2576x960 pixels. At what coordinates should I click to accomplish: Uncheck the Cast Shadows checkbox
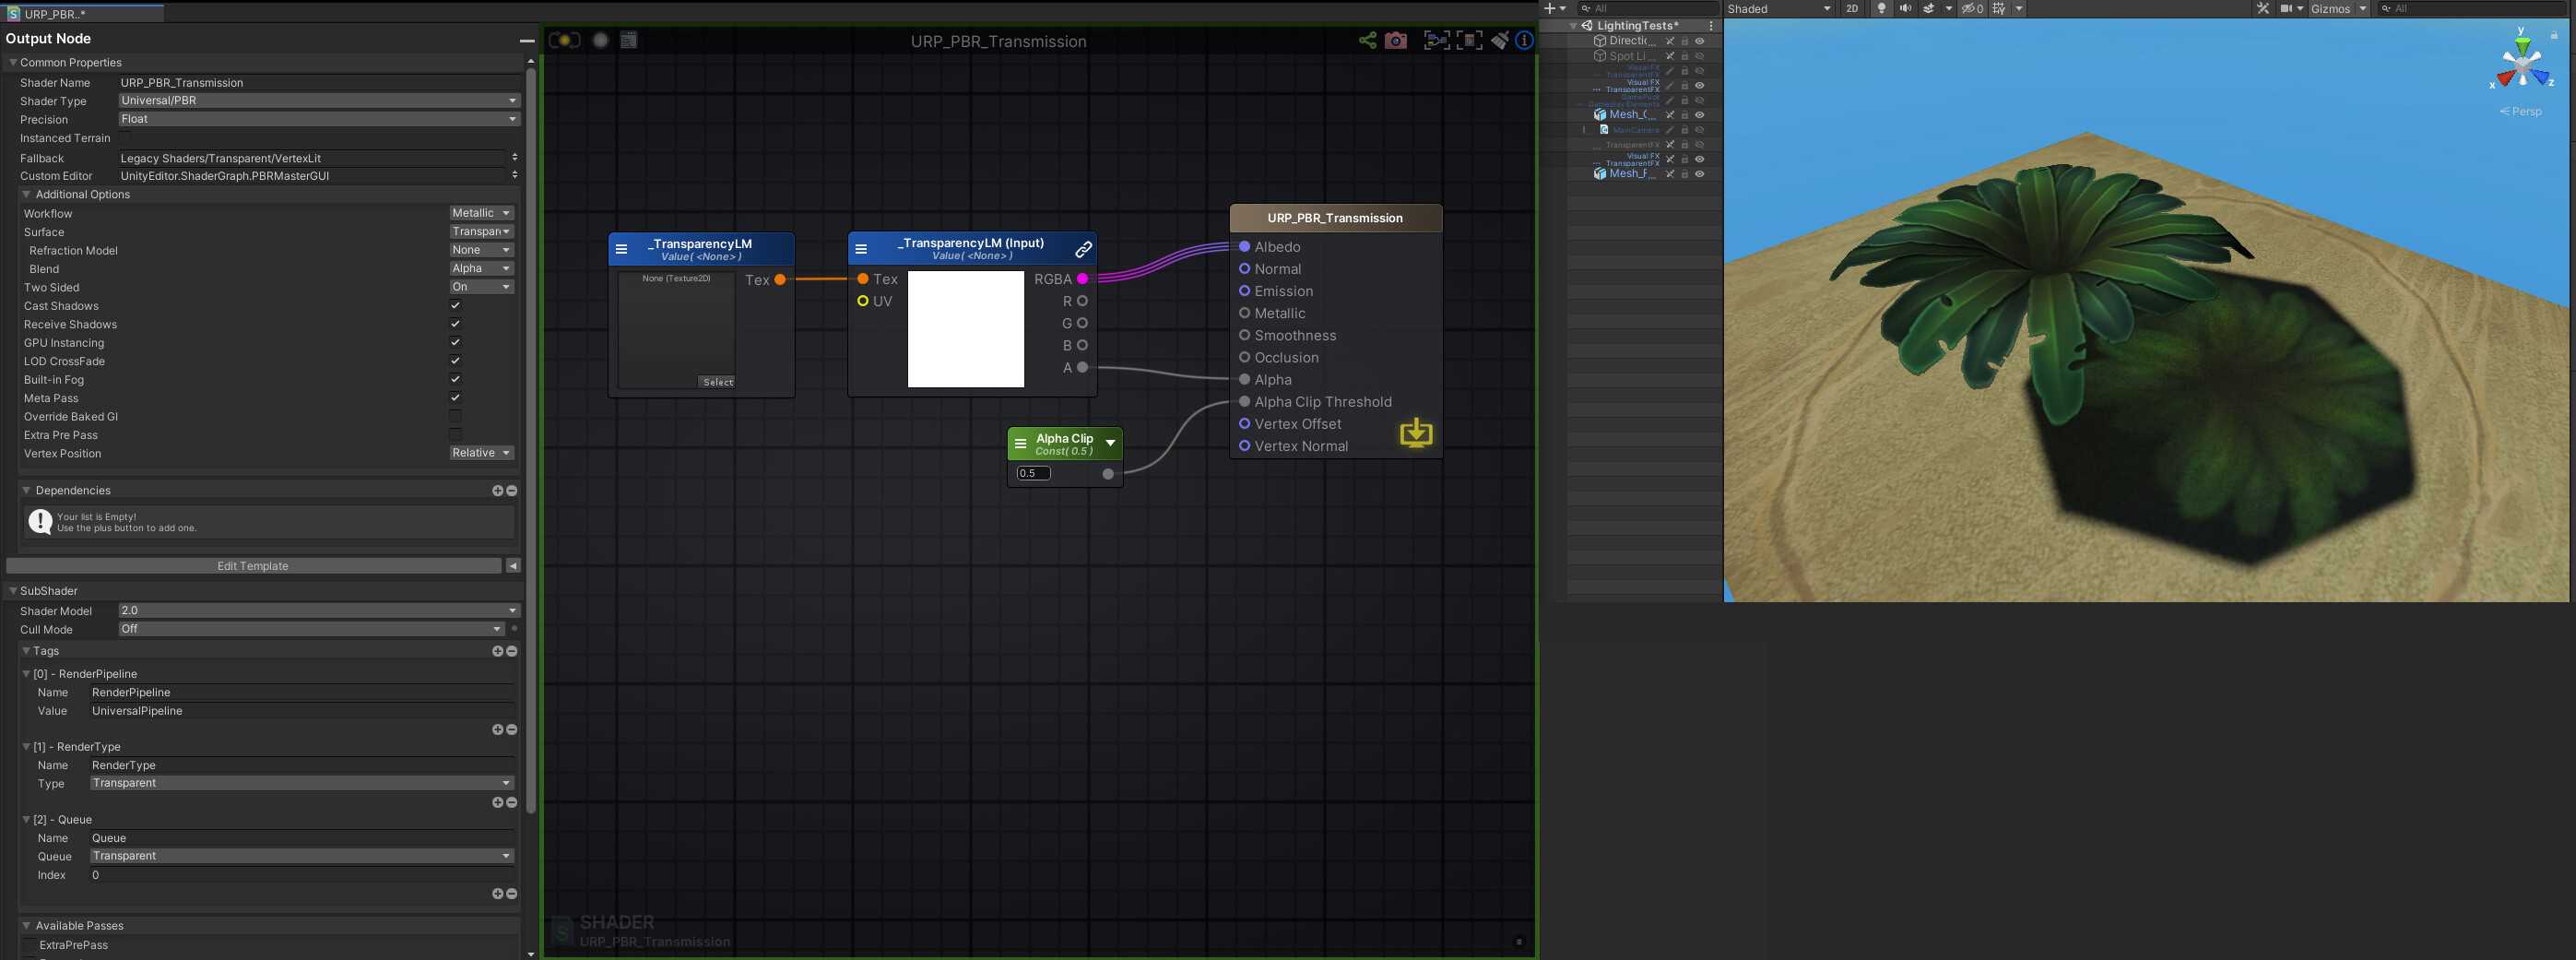coord(455,305)
